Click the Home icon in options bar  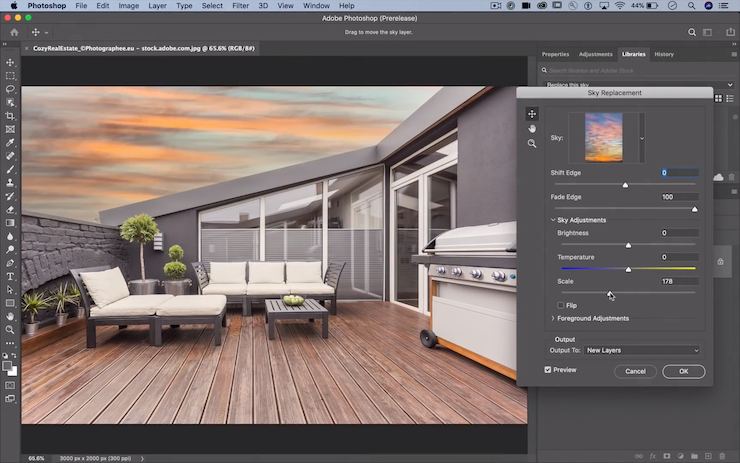click(x=14, y=32)
